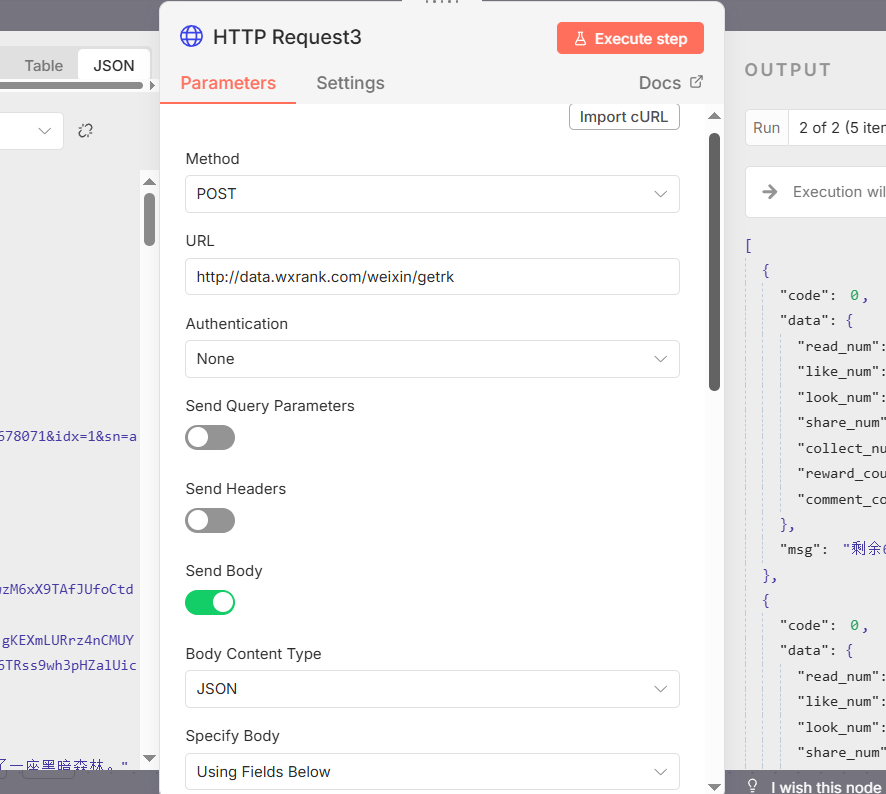Open the Specify Body dropdown

(432, 772)
